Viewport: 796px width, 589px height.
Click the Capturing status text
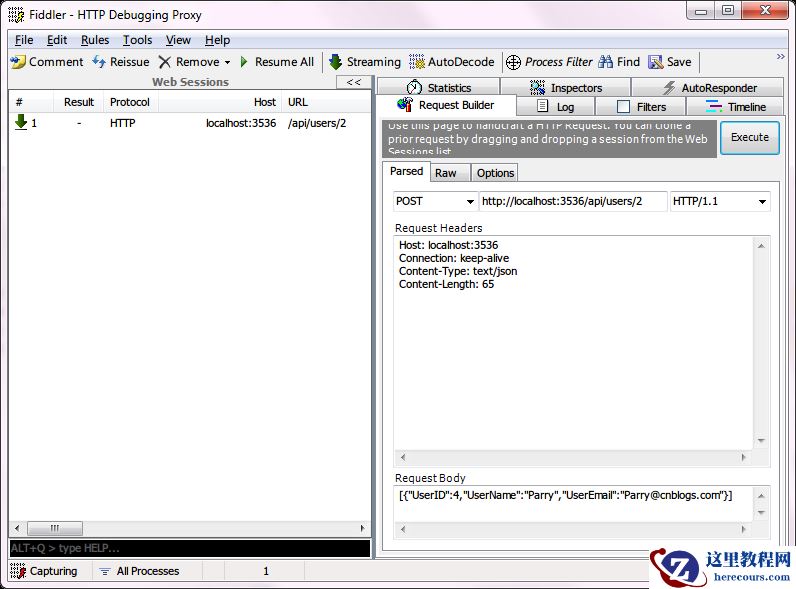(x=53, y=571)
